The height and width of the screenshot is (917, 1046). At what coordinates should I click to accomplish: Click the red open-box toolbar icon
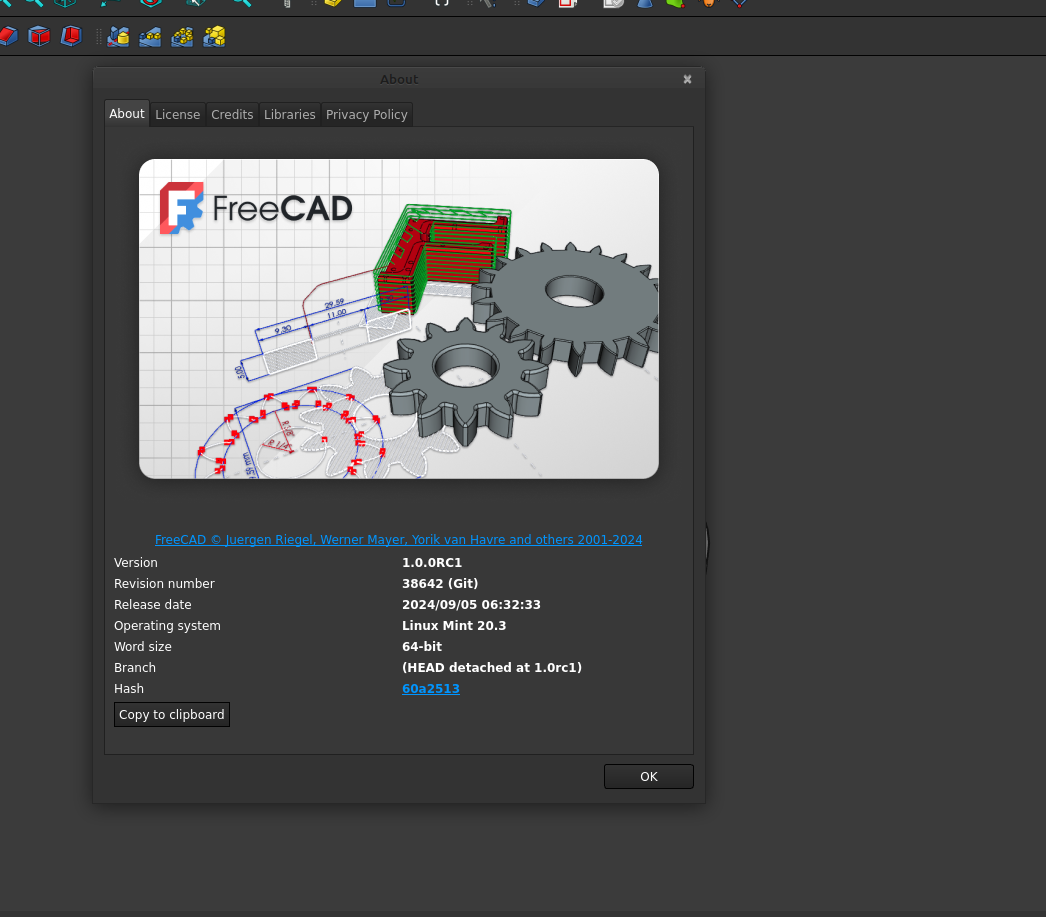[71, 36]
